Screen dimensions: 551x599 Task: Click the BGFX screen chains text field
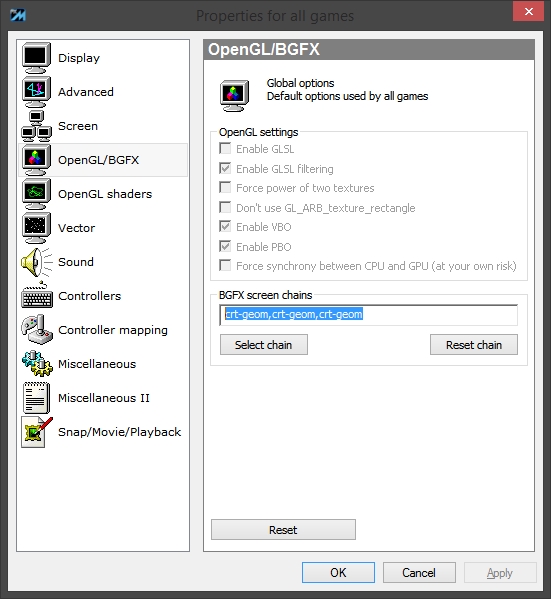369,315
